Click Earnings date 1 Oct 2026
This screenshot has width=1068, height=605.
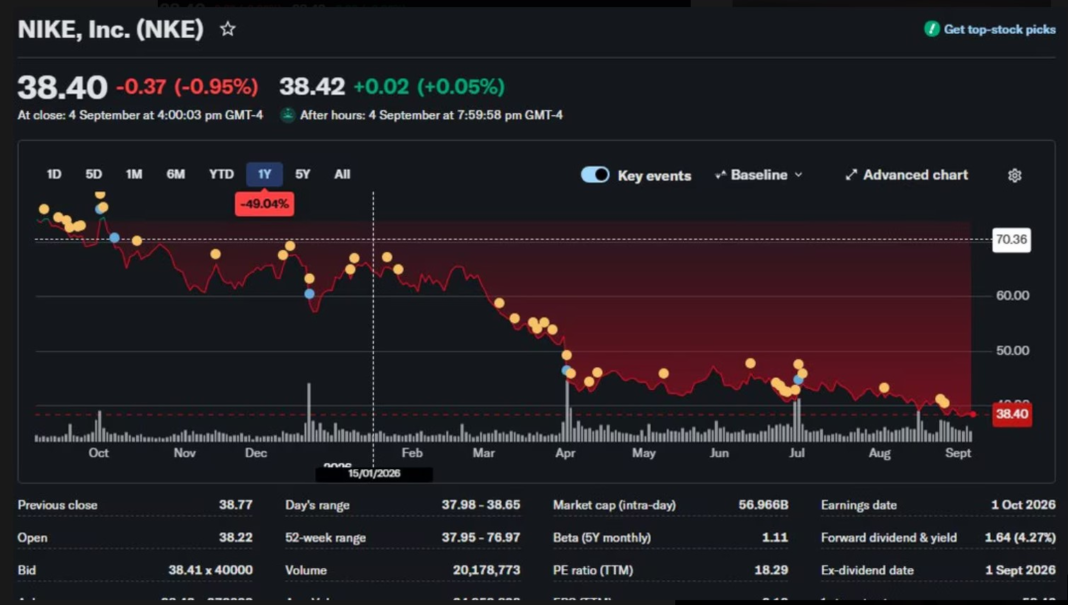pyautogui.click(x=1023, y=505)
